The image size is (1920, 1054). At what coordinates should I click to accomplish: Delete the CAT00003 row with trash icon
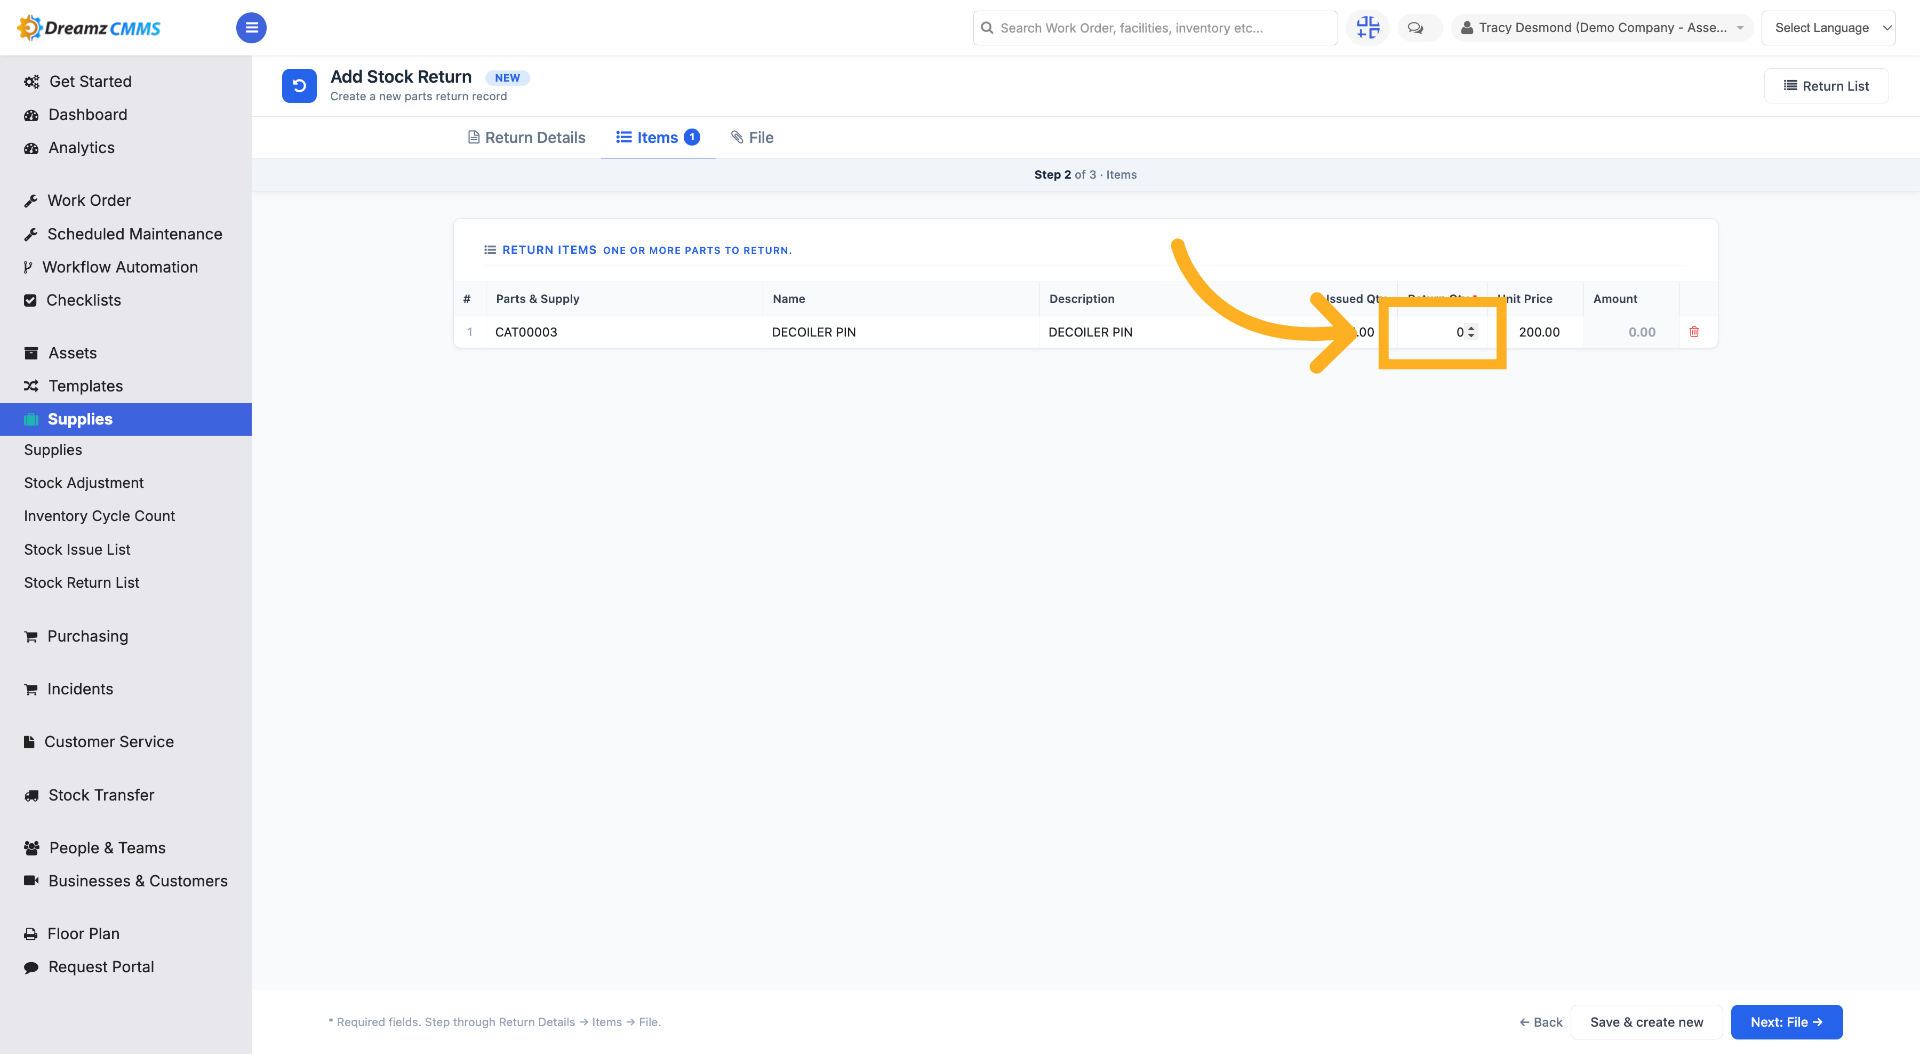click(1694, 332)
